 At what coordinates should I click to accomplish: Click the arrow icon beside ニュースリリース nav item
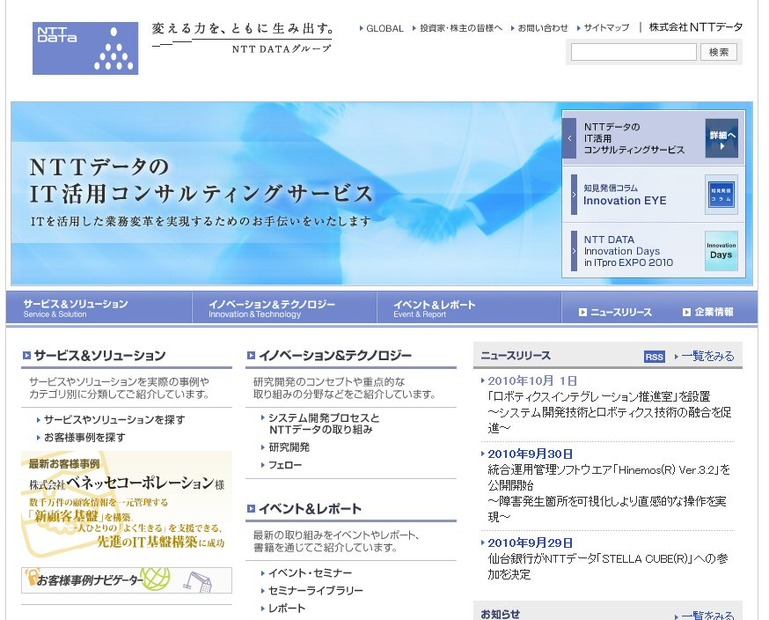(583, 312)
